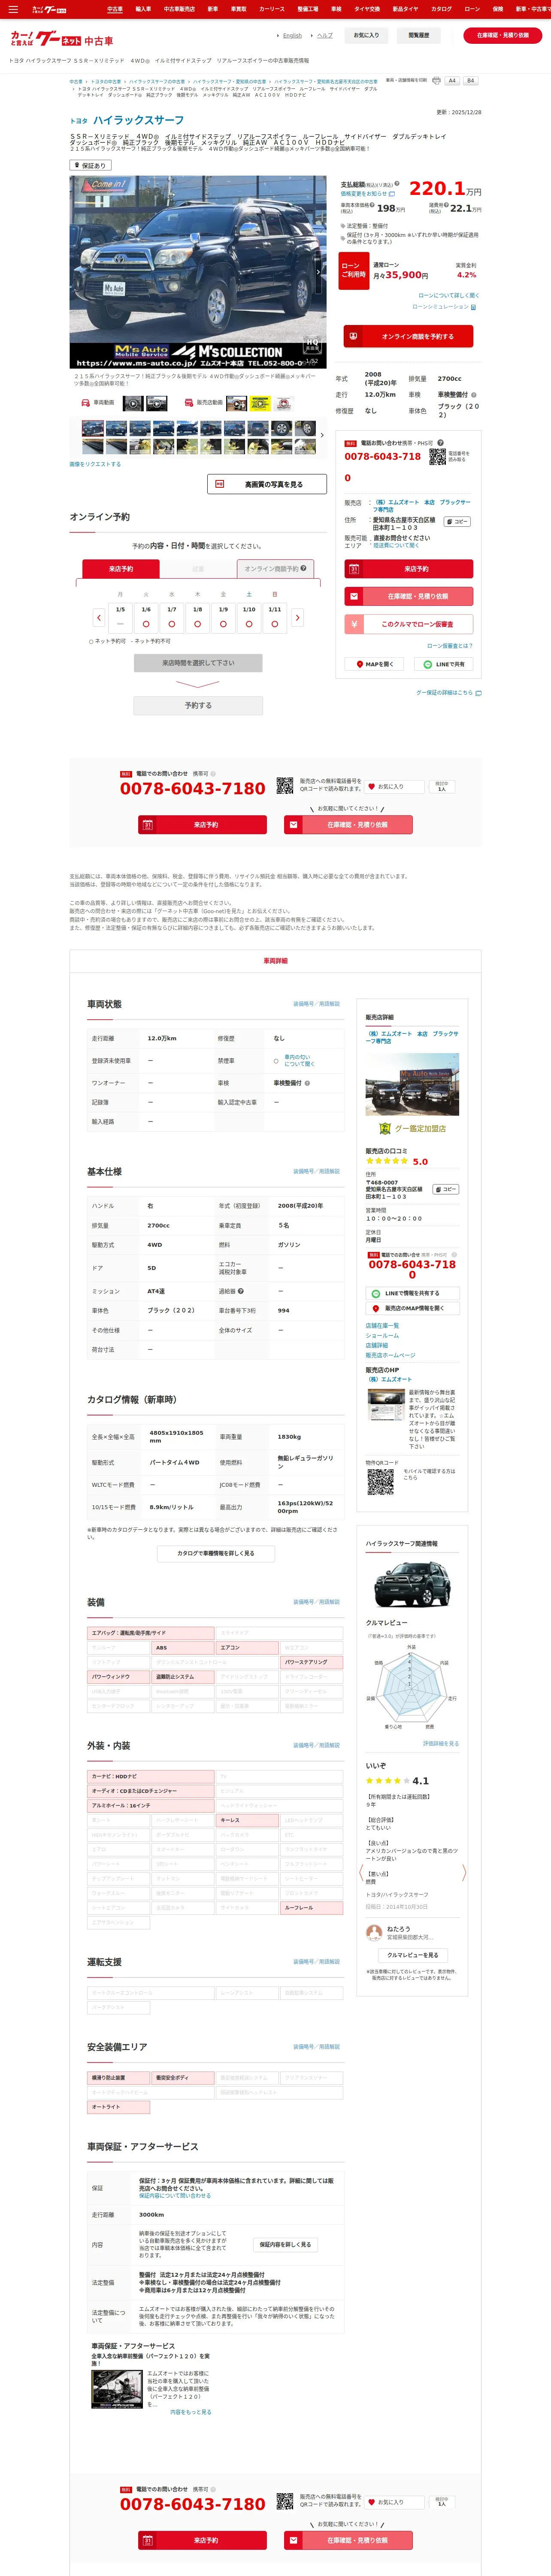The height and width of the screenshot is (2576, 551).
Task: Click このクルマでローン仮審査 button
Action: (x=408, y=624)
